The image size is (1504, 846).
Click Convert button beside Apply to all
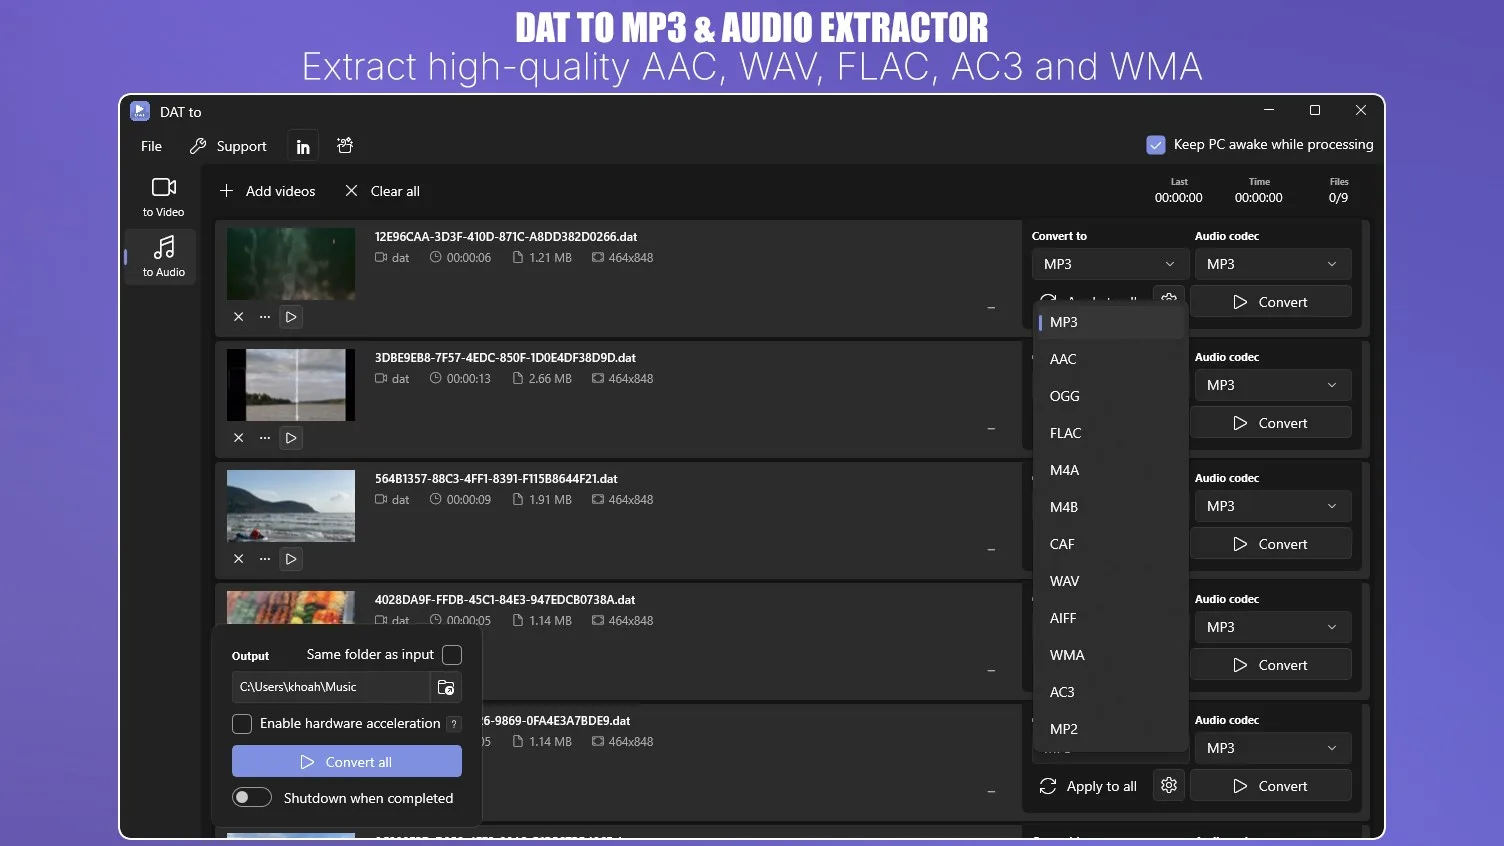tap(1271, 786)
